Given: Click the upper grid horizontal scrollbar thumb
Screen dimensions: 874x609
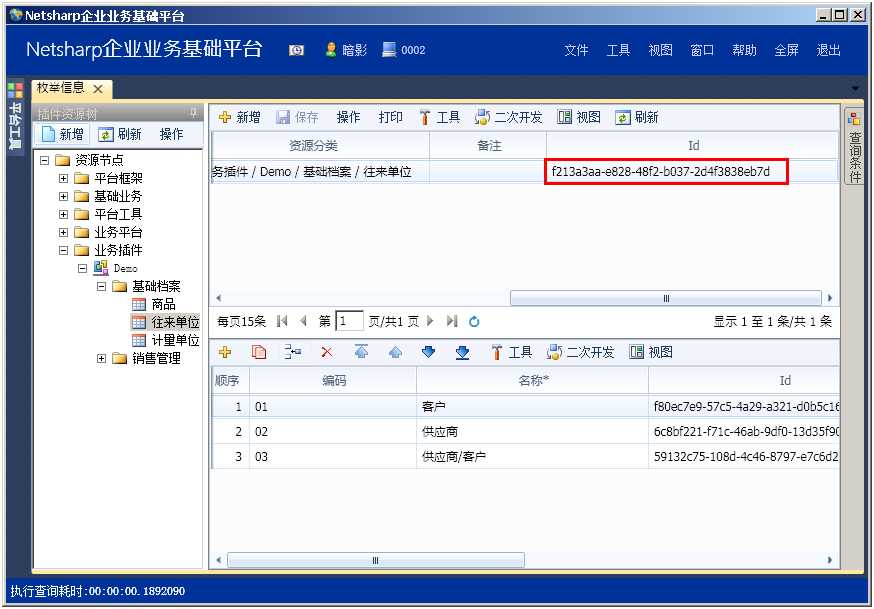Looking at the screenshot, I should (666, 298).
